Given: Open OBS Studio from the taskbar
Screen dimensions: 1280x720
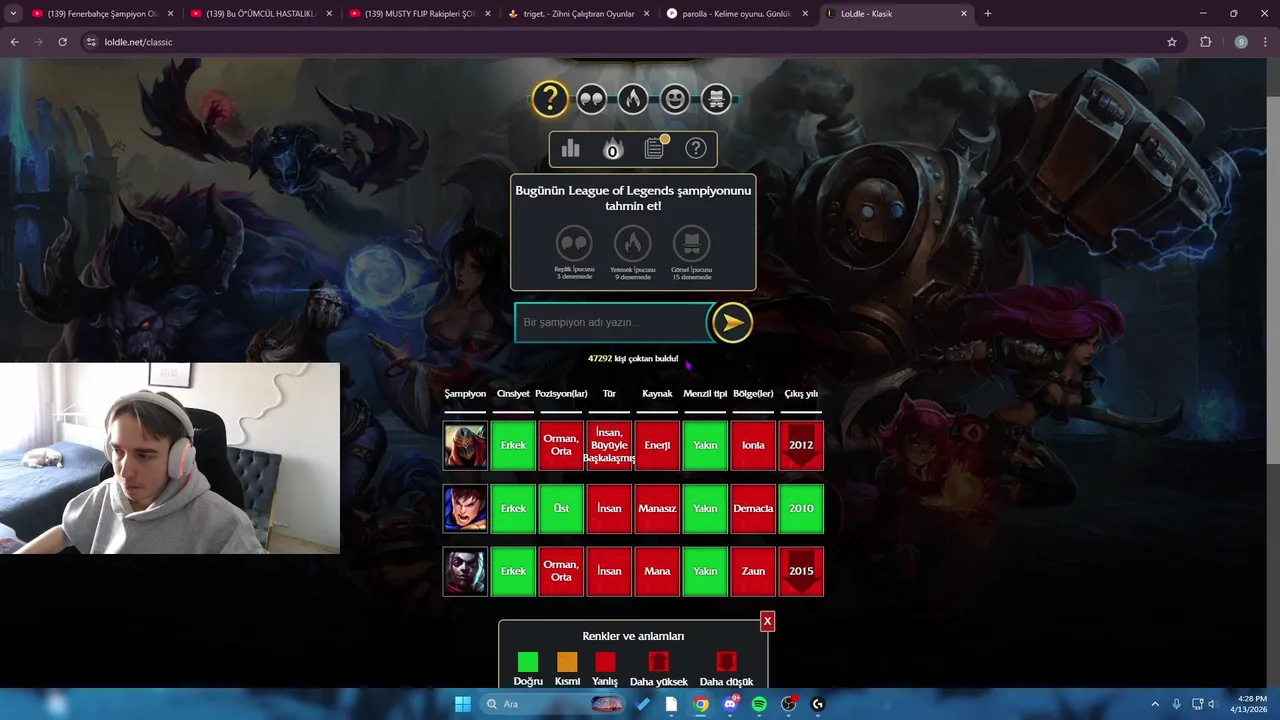Looking at the screenshot, I should (789, 704).
